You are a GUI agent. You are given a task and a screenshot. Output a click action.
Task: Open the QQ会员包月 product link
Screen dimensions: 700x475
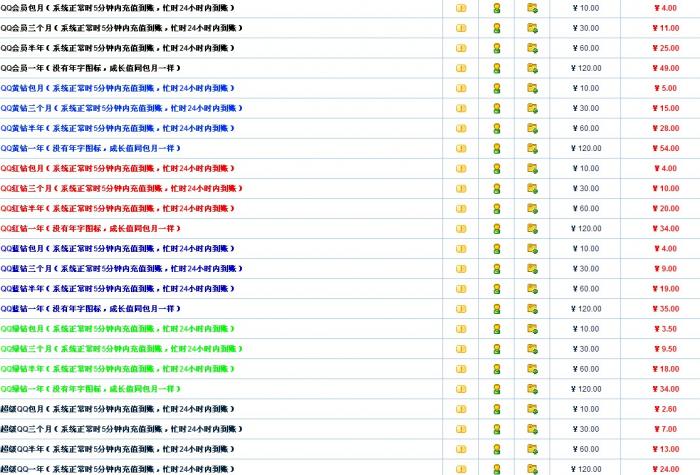pos(117,8)
